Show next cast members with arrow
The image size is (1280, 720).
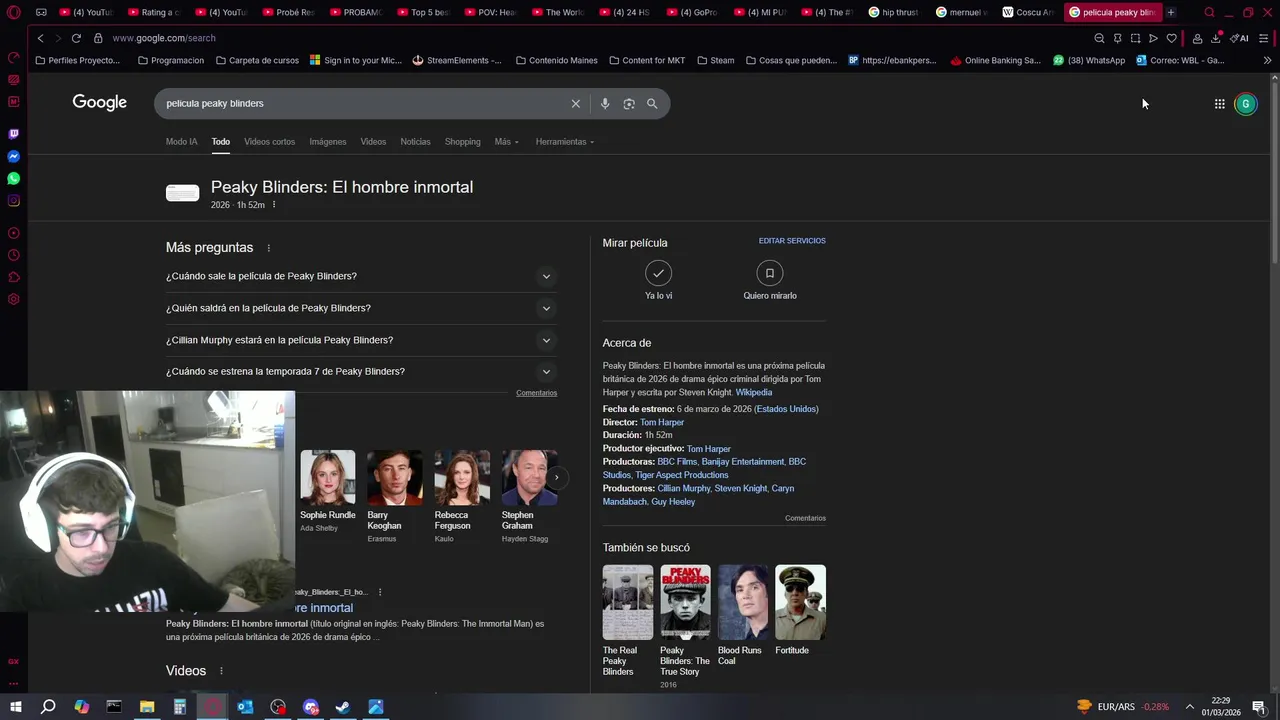556,478
